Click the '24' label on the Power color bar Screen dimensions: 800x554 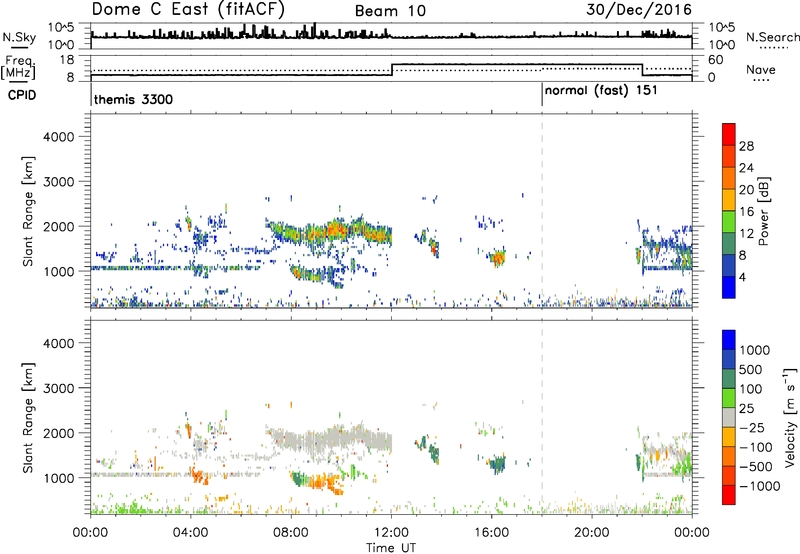point(746,168)
